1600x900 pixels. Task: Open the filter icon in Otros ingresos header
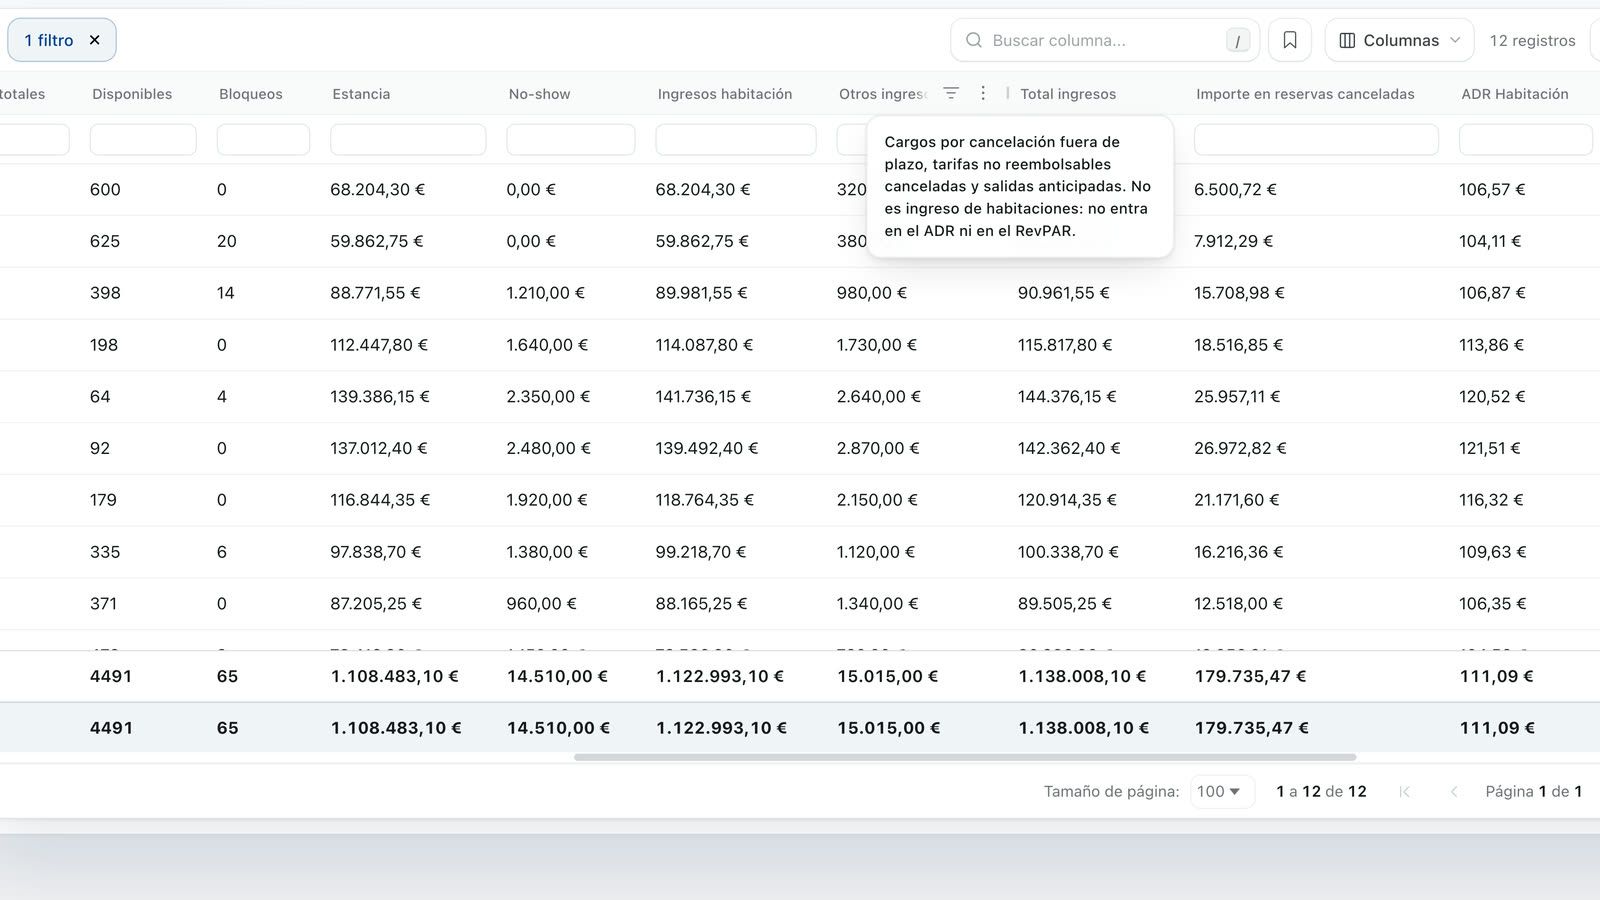[x=951, y=93]
